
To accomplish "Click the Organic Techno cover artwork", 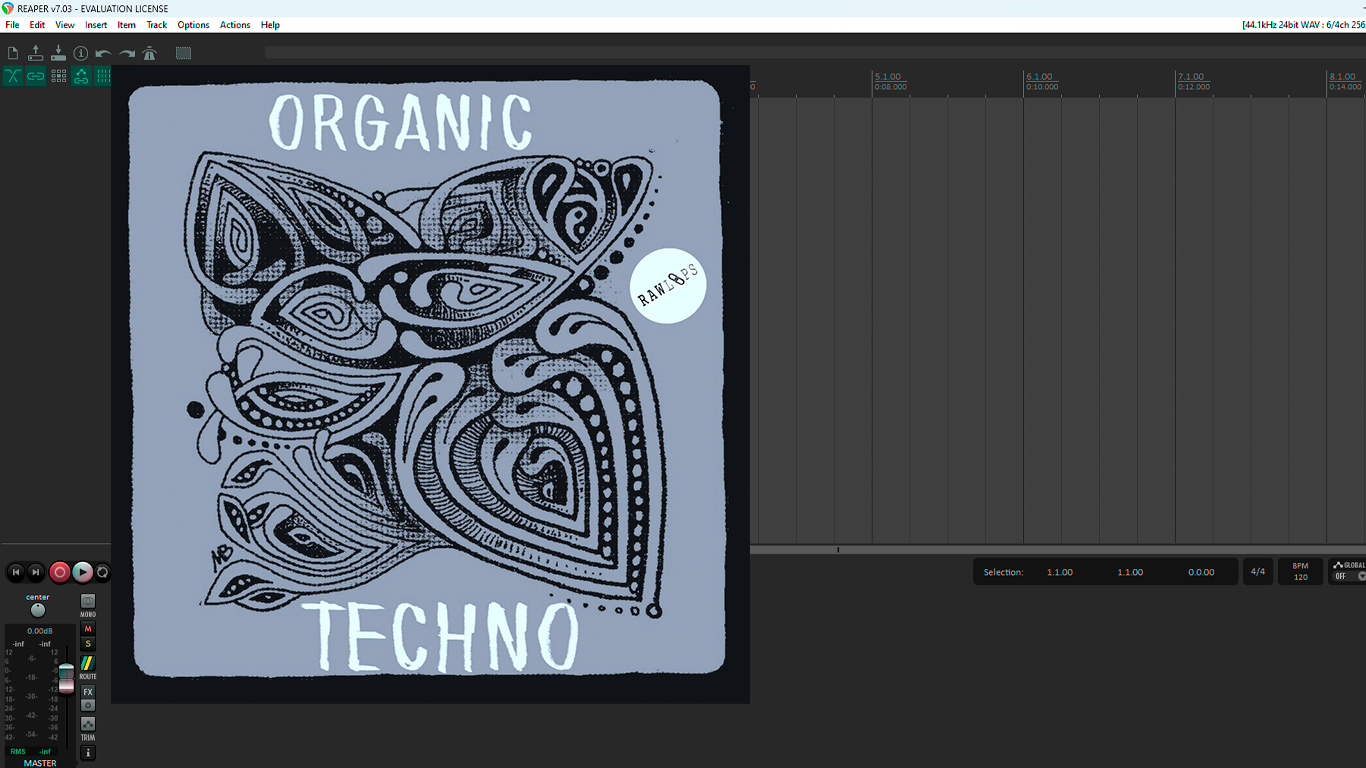I will (x=430, y=384).
